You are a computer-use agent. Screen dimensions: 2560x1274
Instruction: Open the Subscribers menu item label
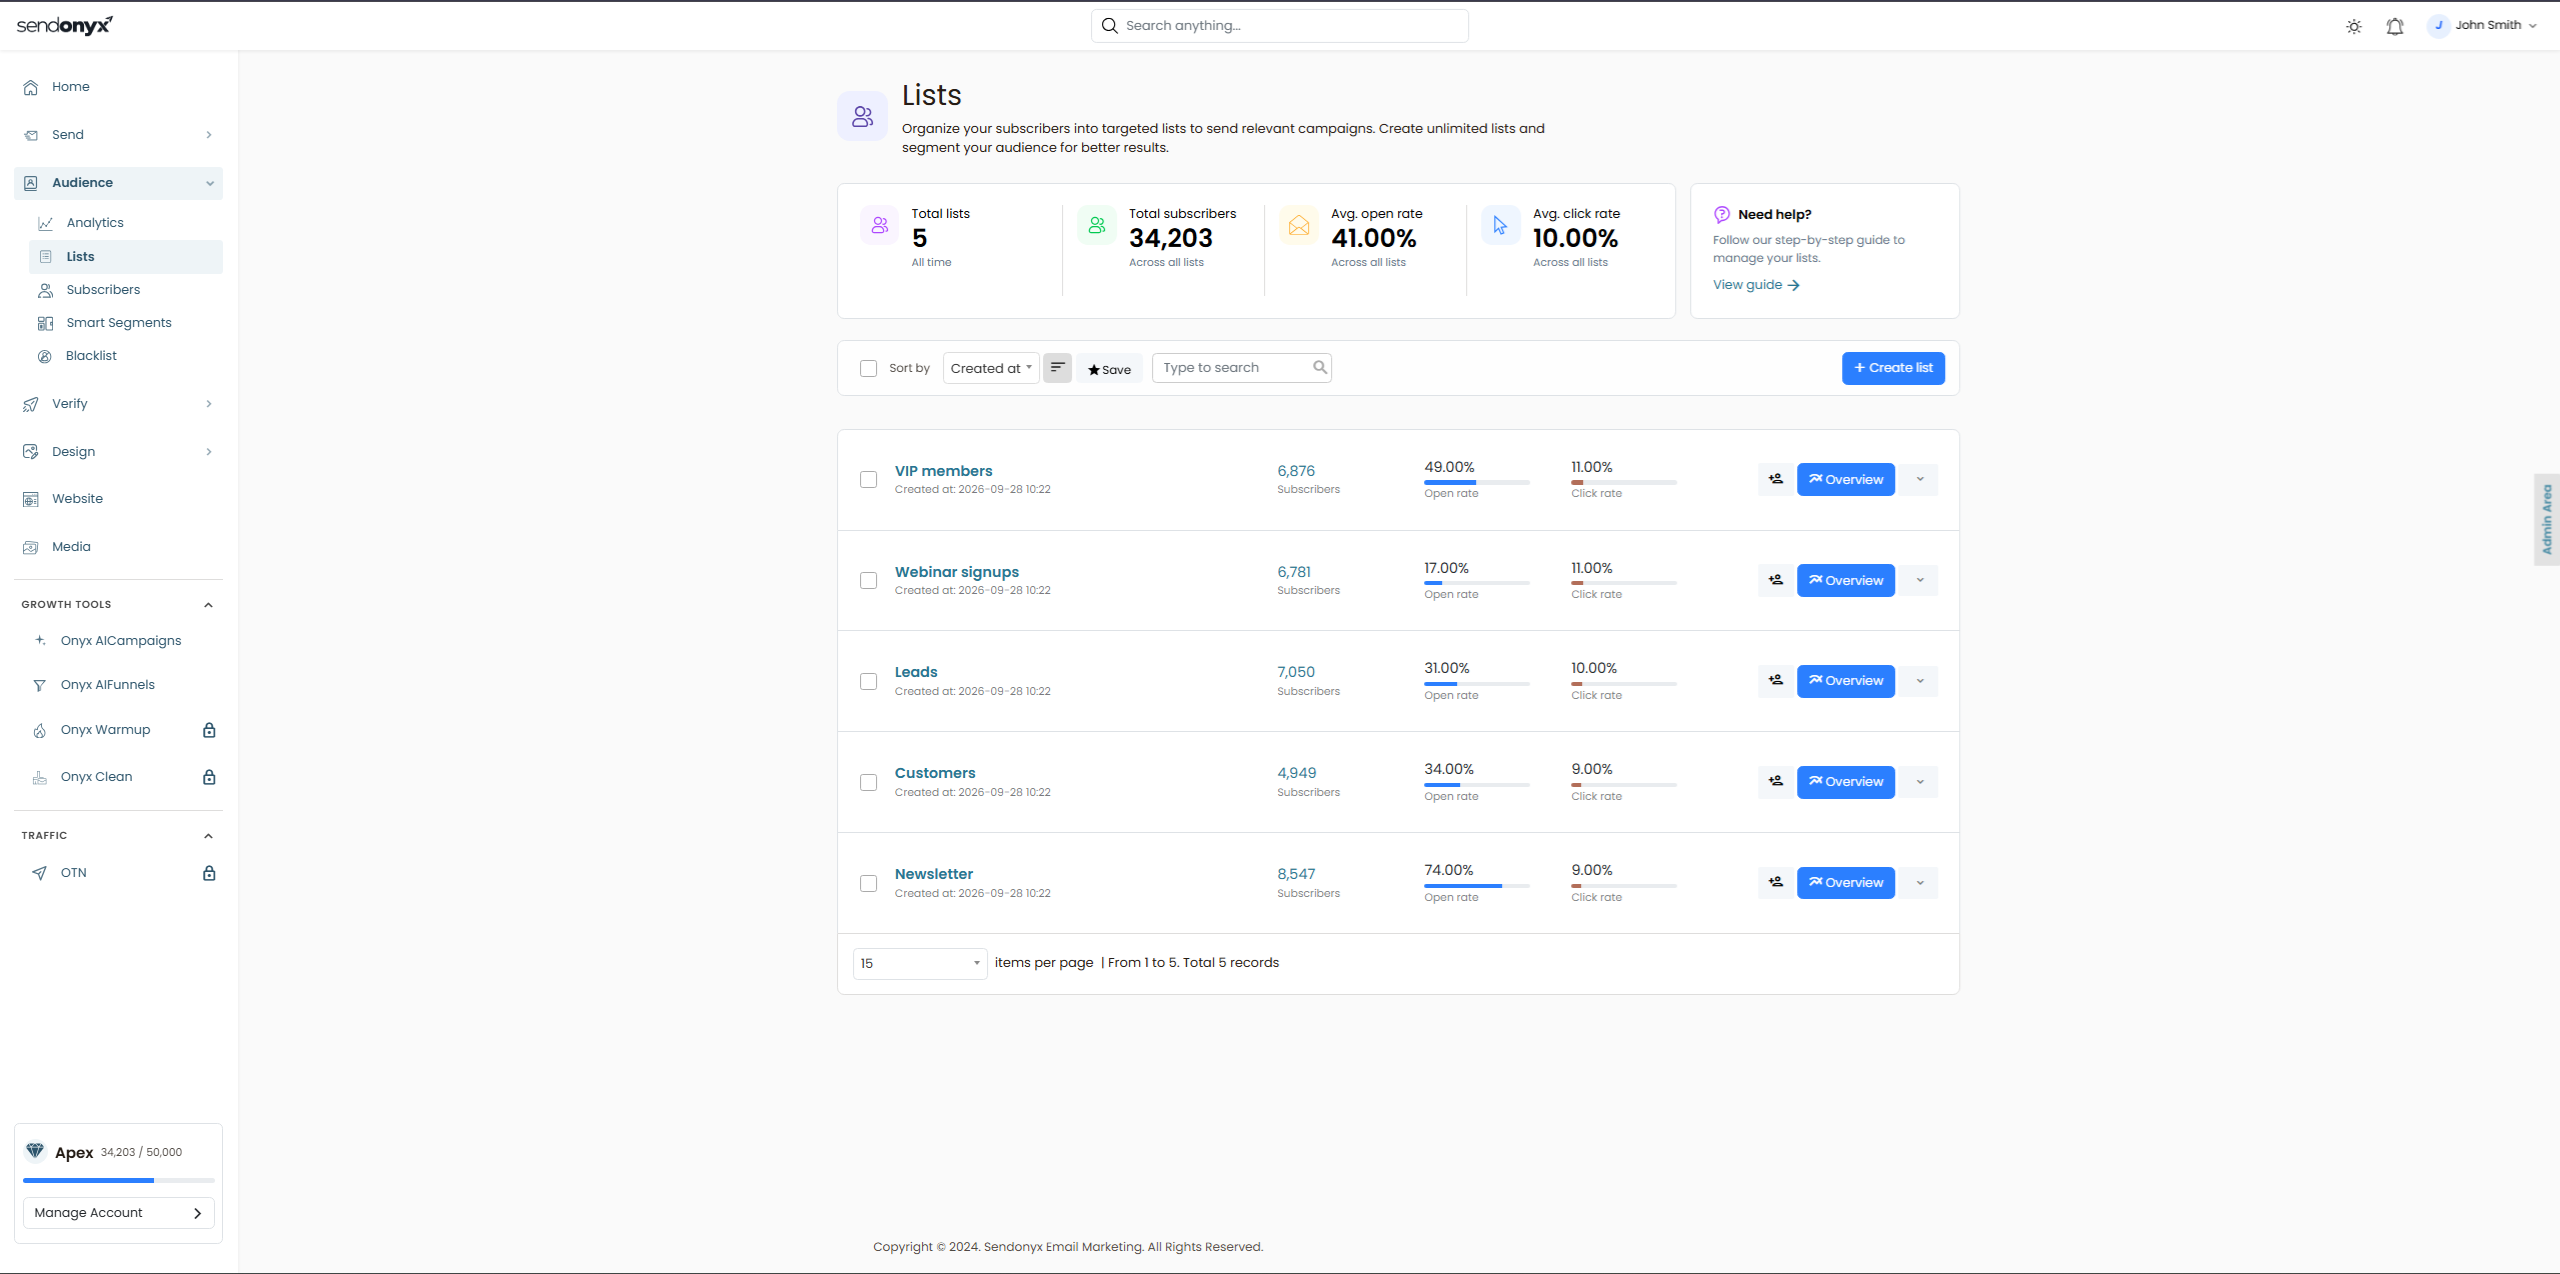click(x=103, y=290)
